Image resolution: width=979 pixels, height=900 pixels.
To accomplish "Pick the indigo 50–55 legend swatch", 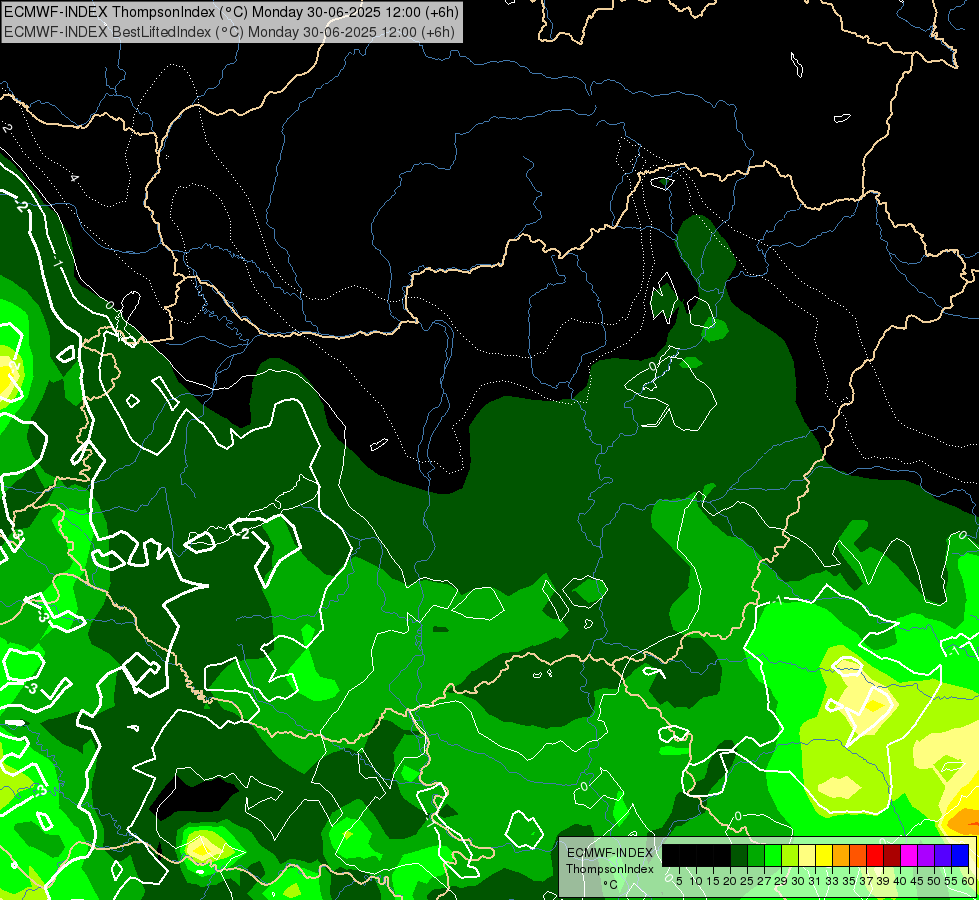I will click(x=943, y=855).
